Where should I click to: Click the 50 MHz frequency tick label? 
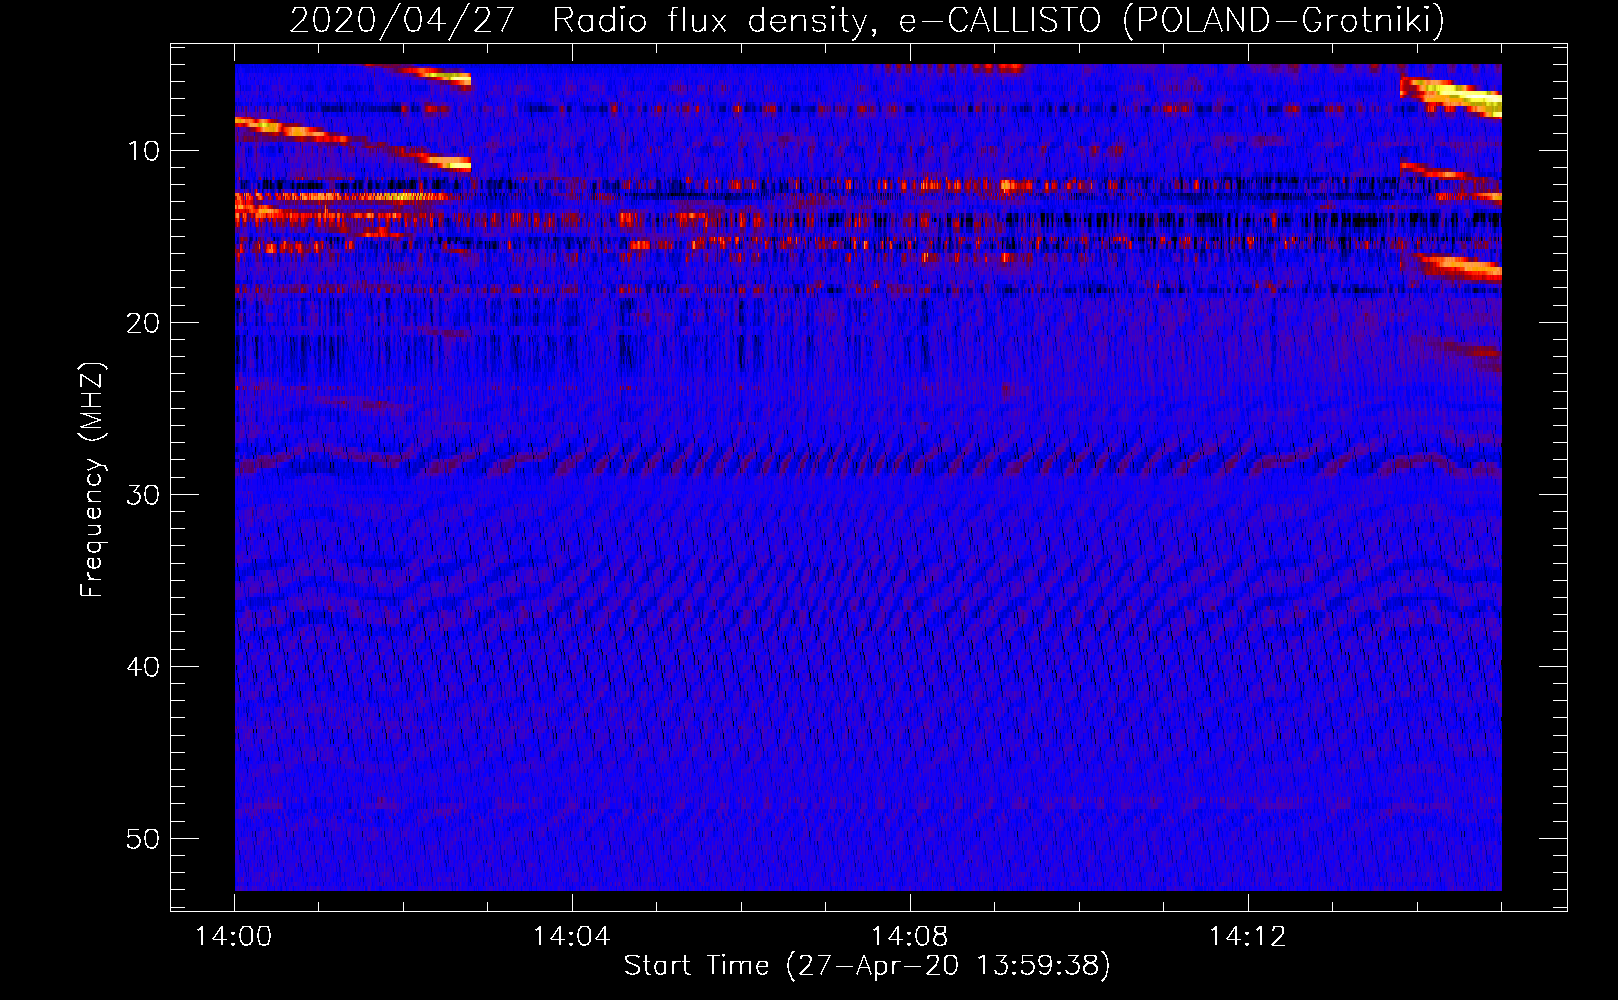pos(143,839)
